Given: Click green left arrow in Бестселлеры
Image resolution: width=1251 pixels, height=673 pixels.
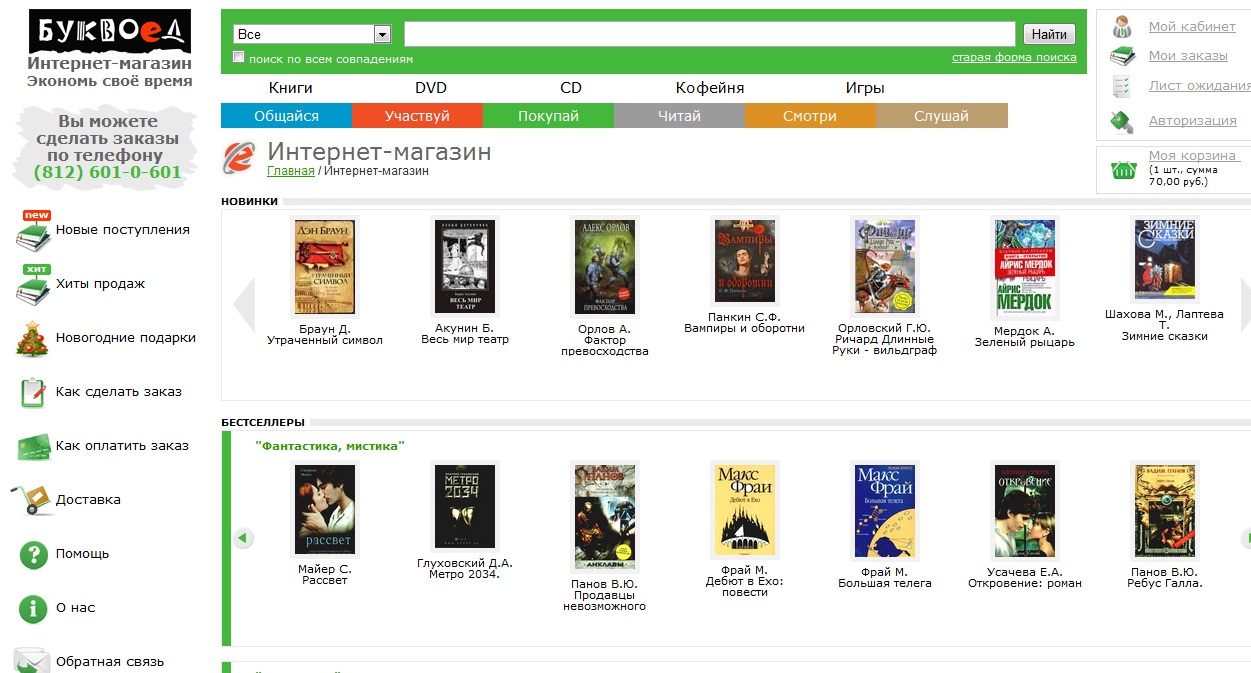Looking at the screenshot, I should [243, 538].
